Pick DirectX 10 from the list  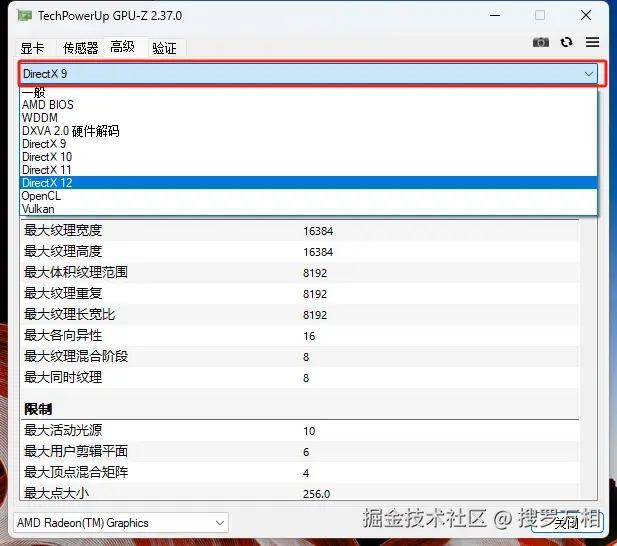click(x=308, y=157)
